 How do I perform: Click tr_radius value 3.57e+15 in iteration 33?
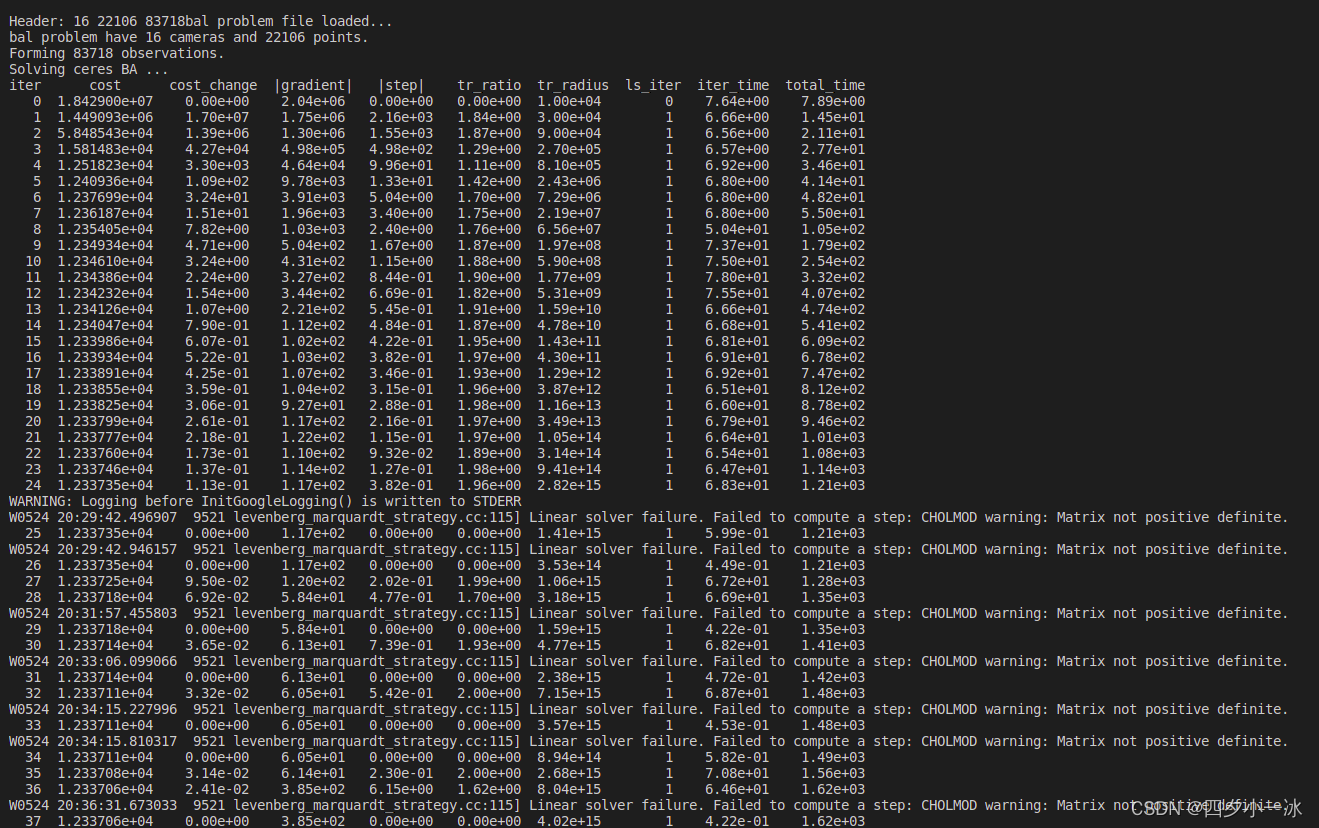click(x=569, y=725)
